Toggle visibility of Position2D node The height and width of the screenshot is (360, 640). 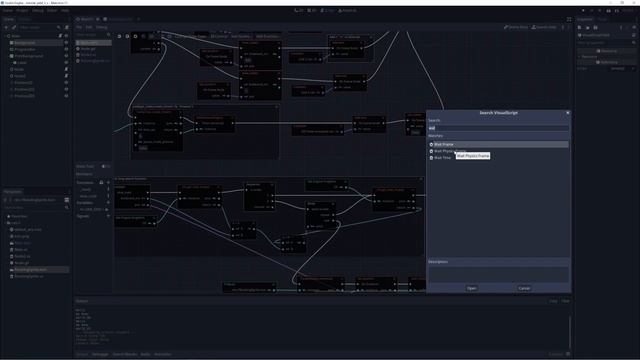pos(67,82)
